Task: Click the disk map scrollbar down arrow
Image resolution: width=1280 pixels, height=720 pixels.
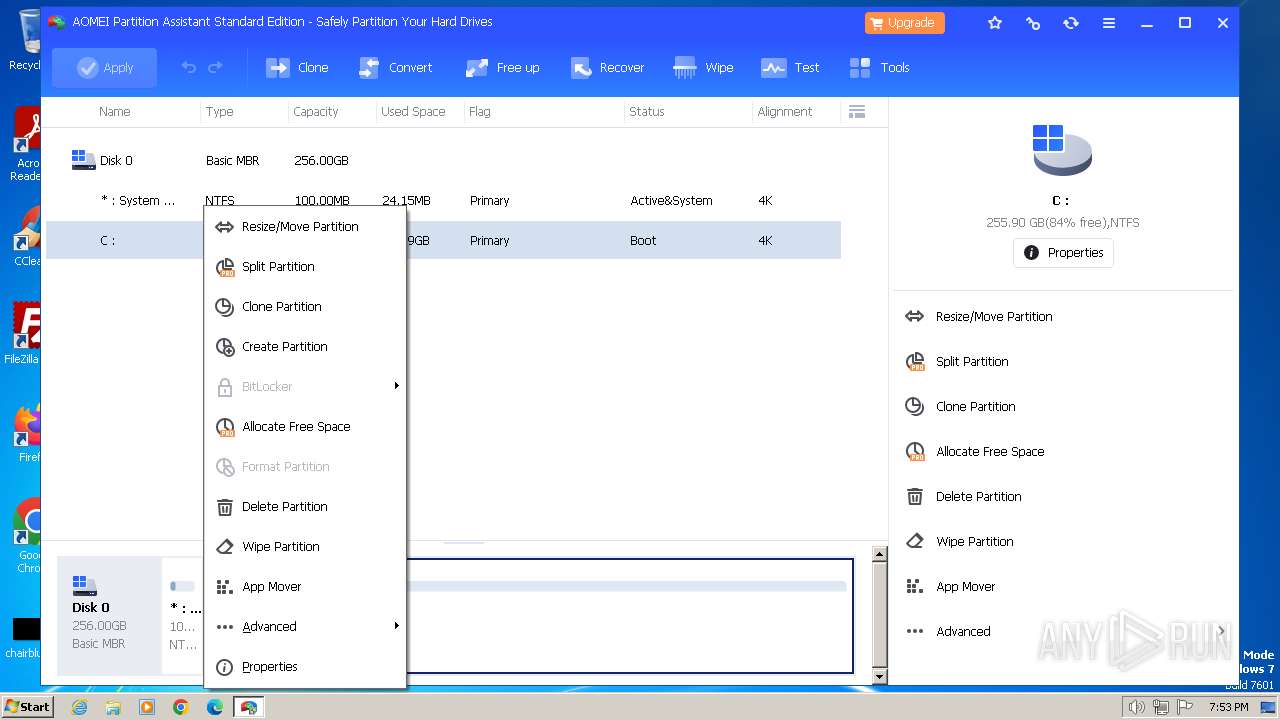Action: (880, 677)
